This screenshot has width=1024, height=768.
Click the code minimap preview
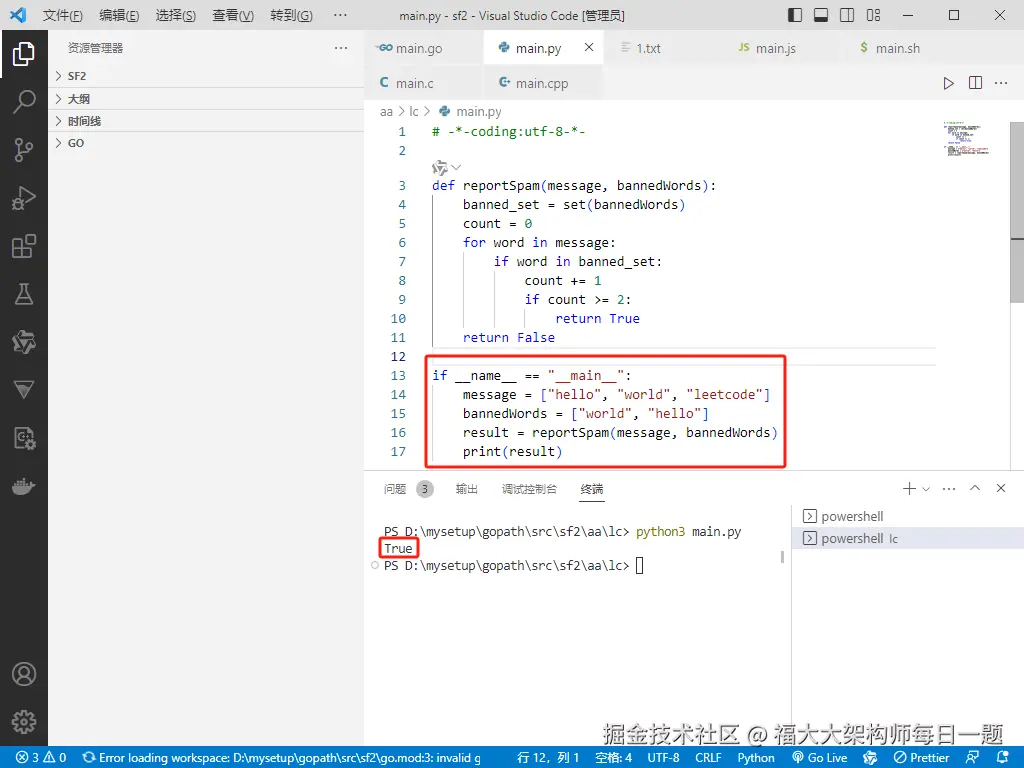coord(966,138)
